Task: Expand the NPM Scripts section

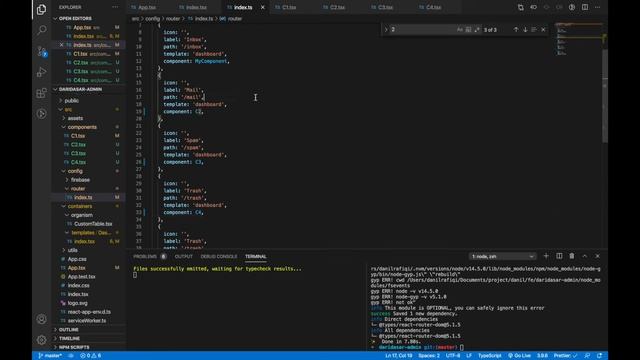Action: click(x=74, y=347)
